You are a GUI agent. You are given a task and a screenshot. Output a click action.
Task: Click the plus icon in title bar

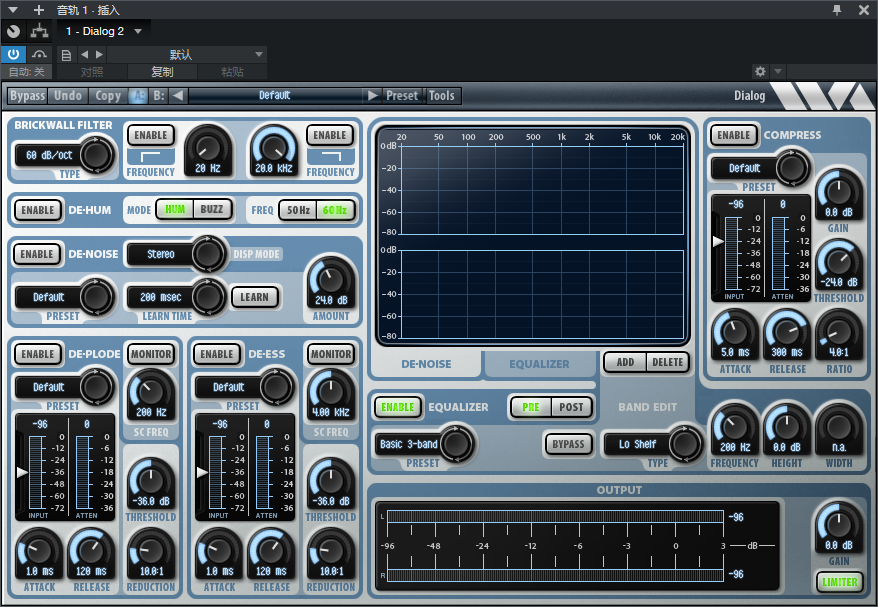coord(39,10)
